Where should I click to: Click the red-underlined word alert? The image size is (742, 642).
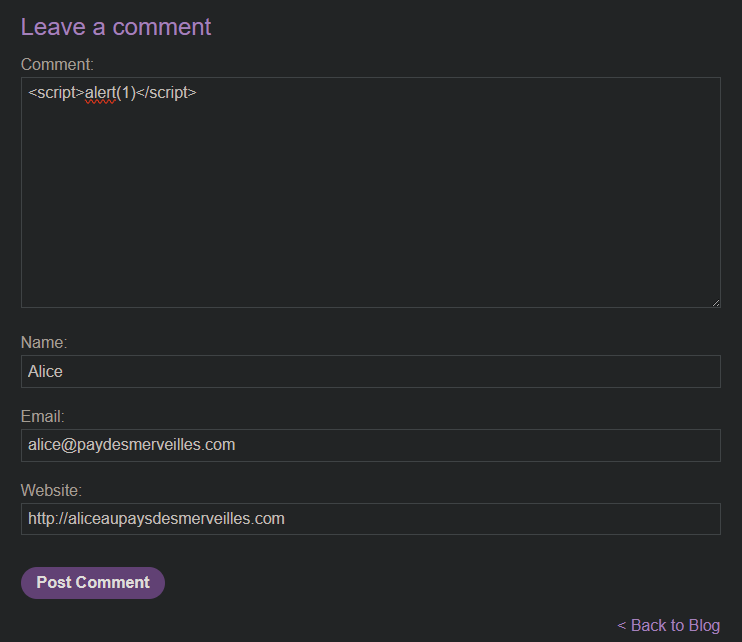coord(100,93)
